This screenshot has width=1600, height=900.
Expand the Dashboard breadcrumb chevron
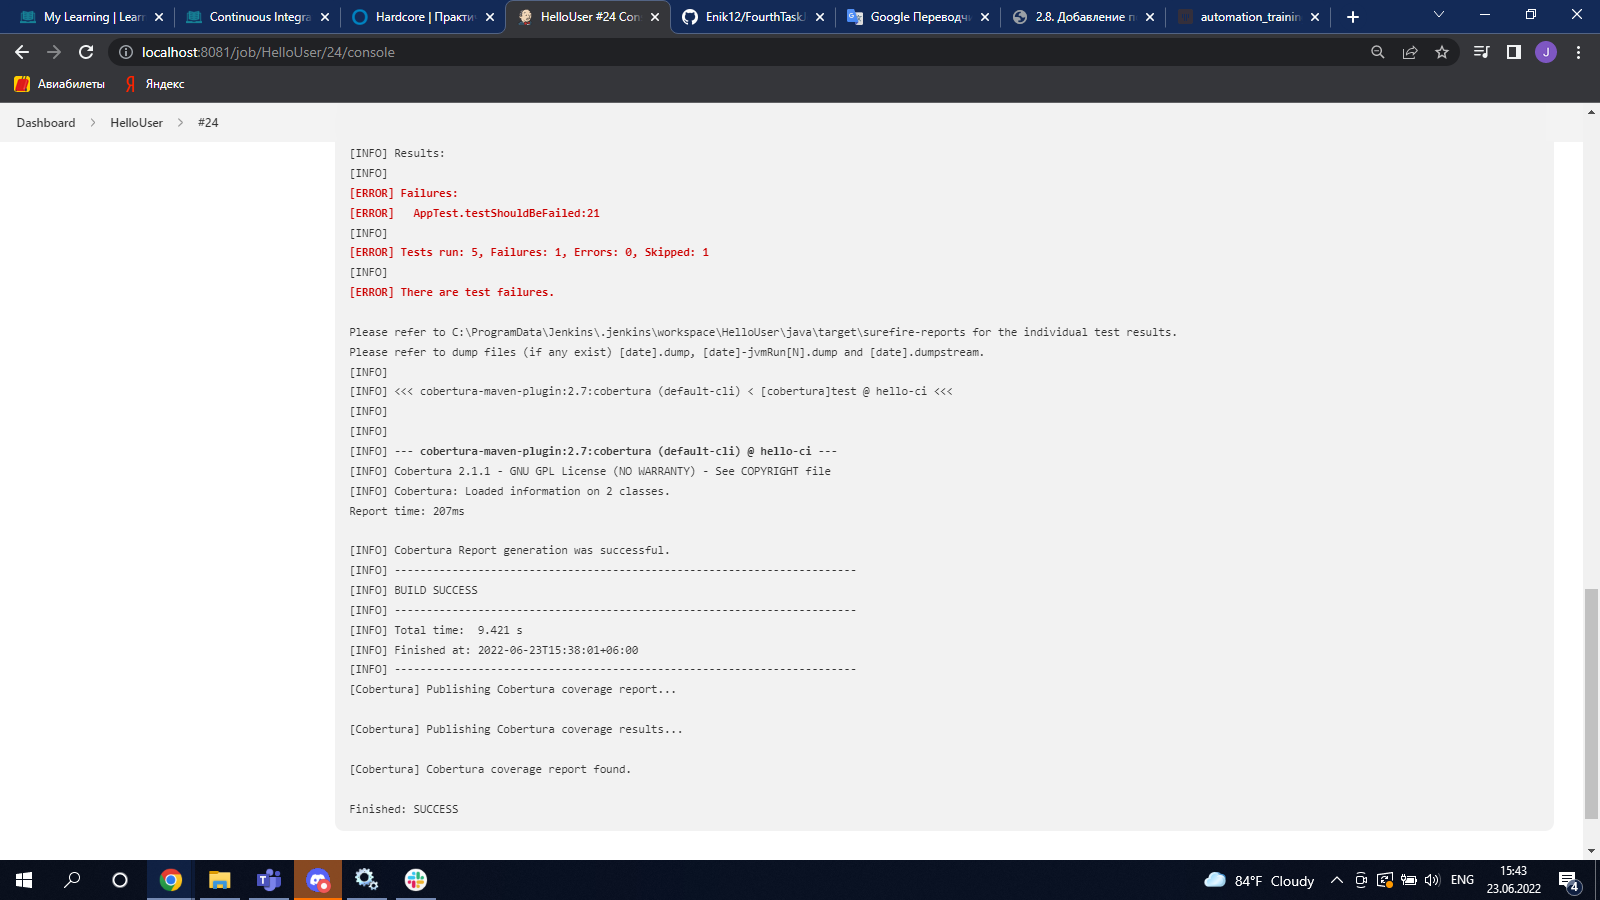coord(93,123)
